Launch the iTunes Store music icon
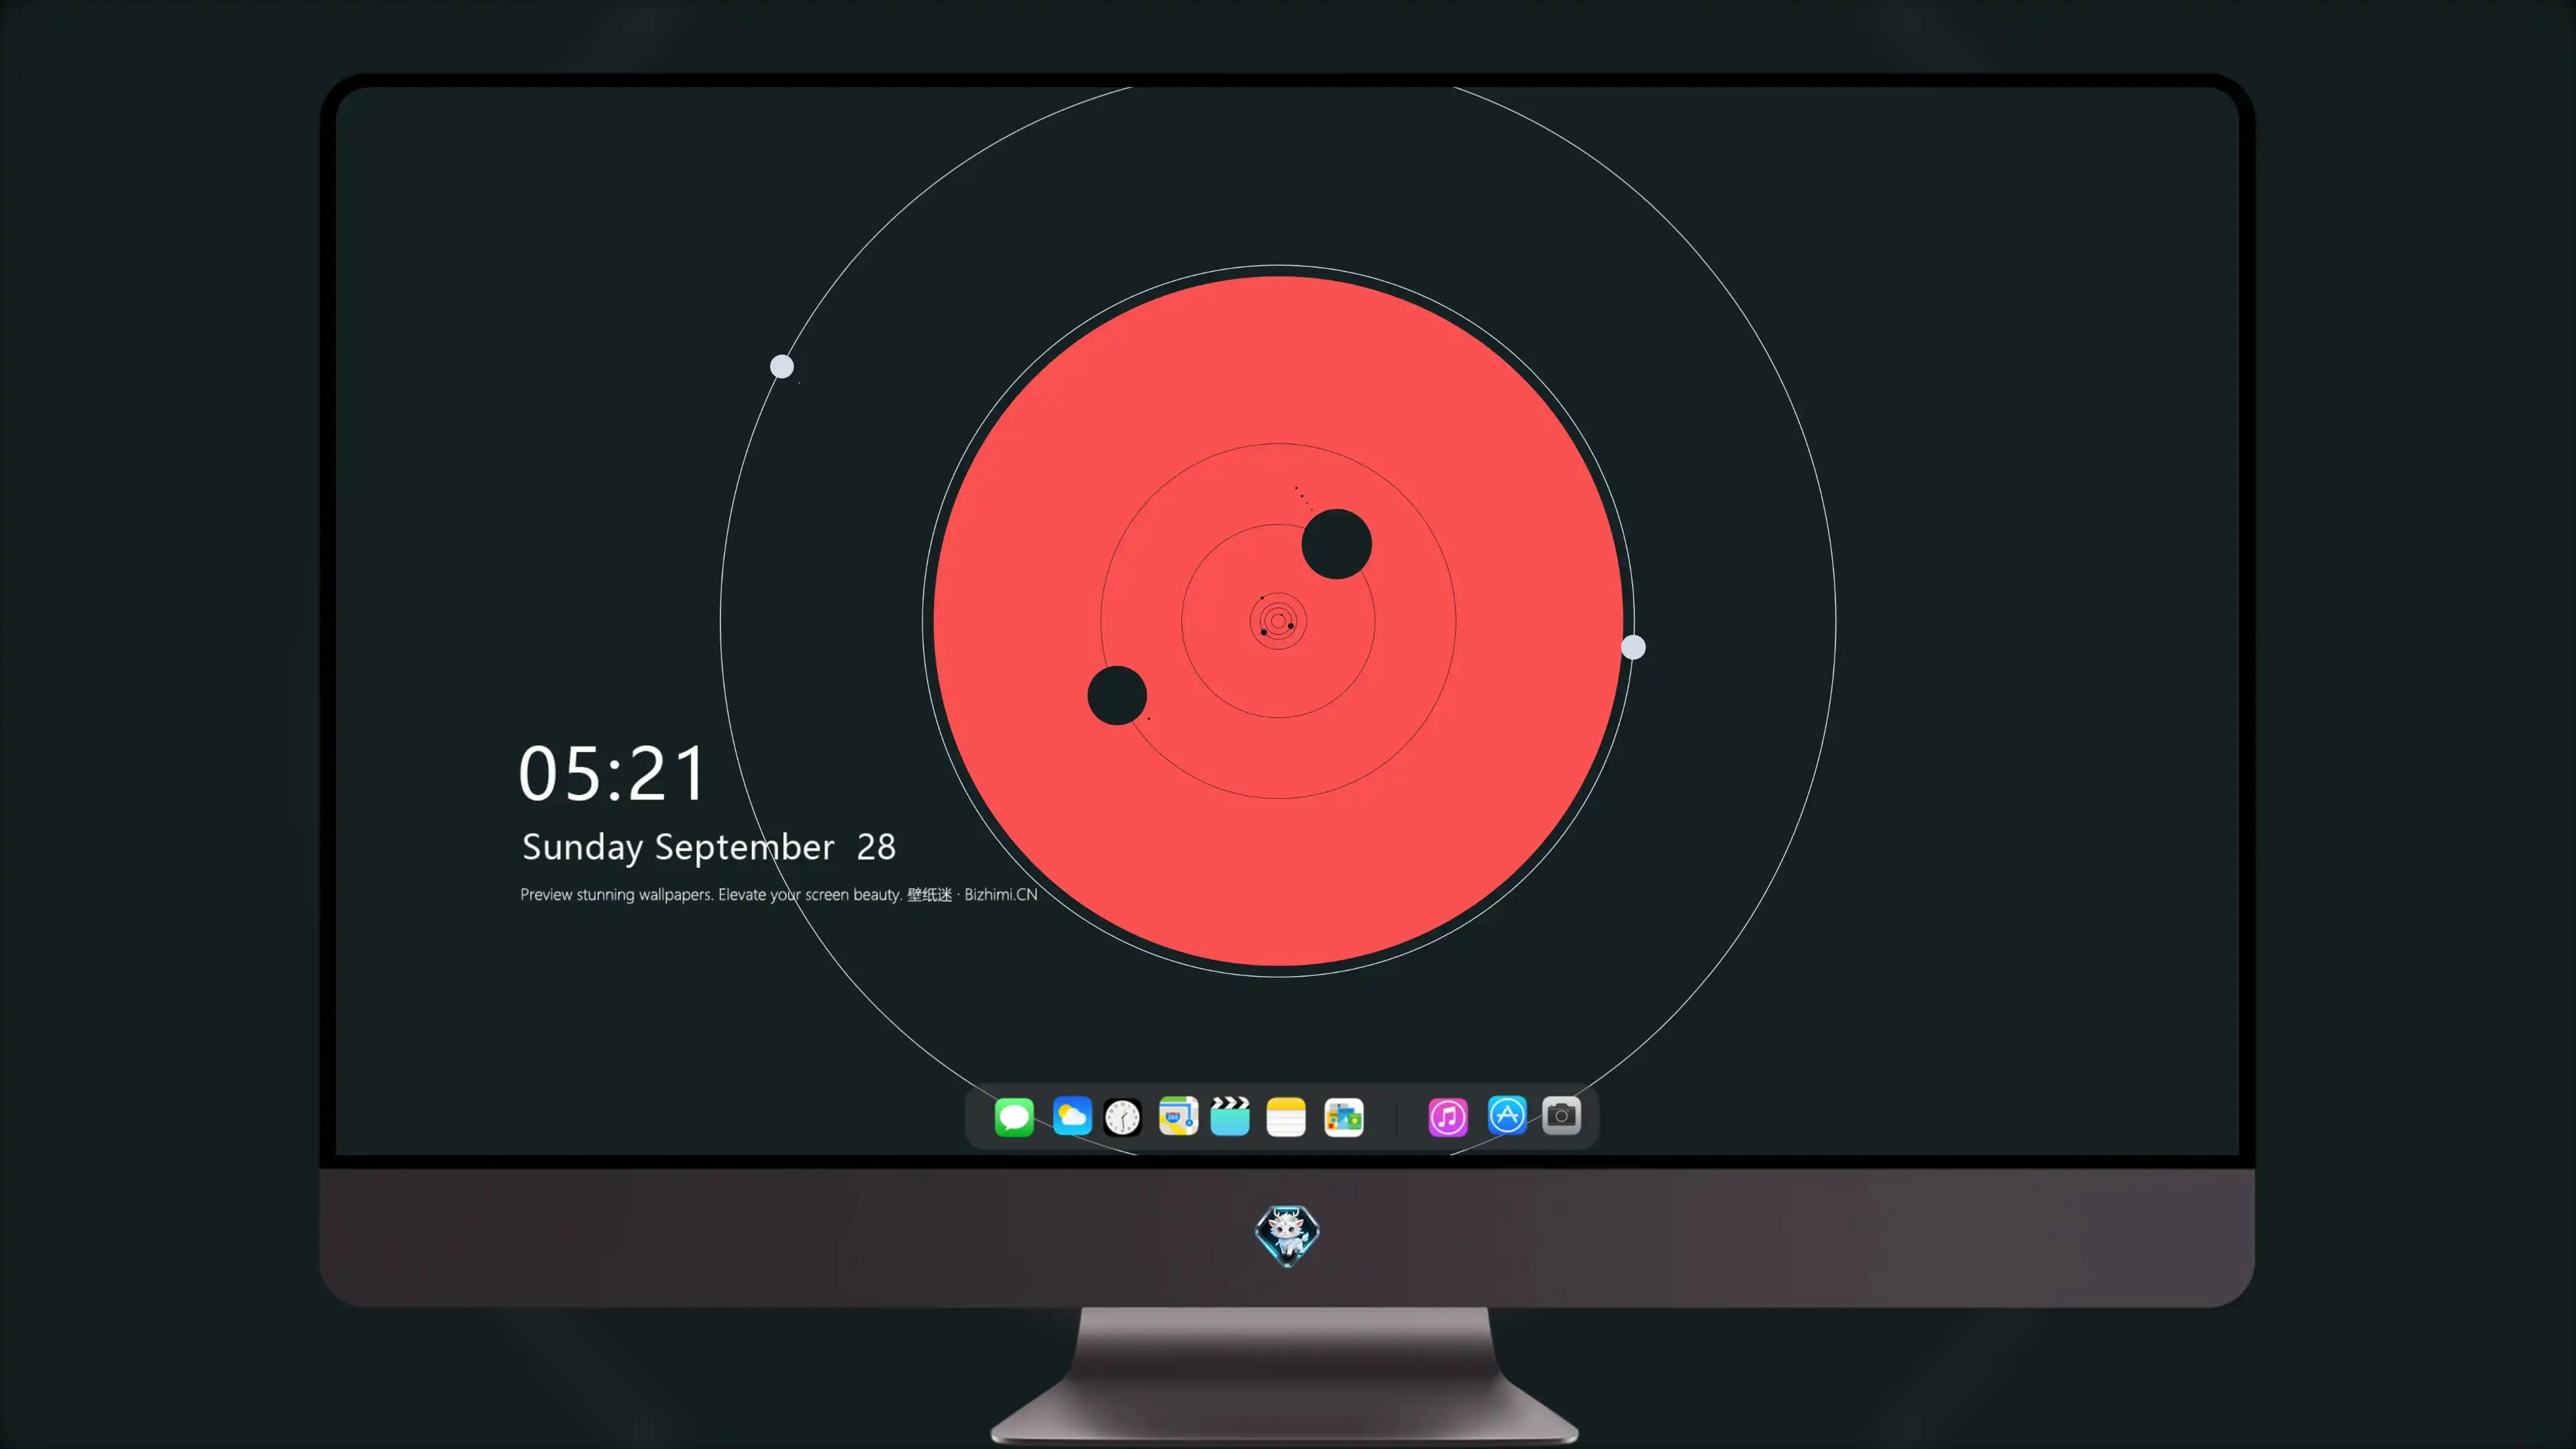 pos(1448,1116)
